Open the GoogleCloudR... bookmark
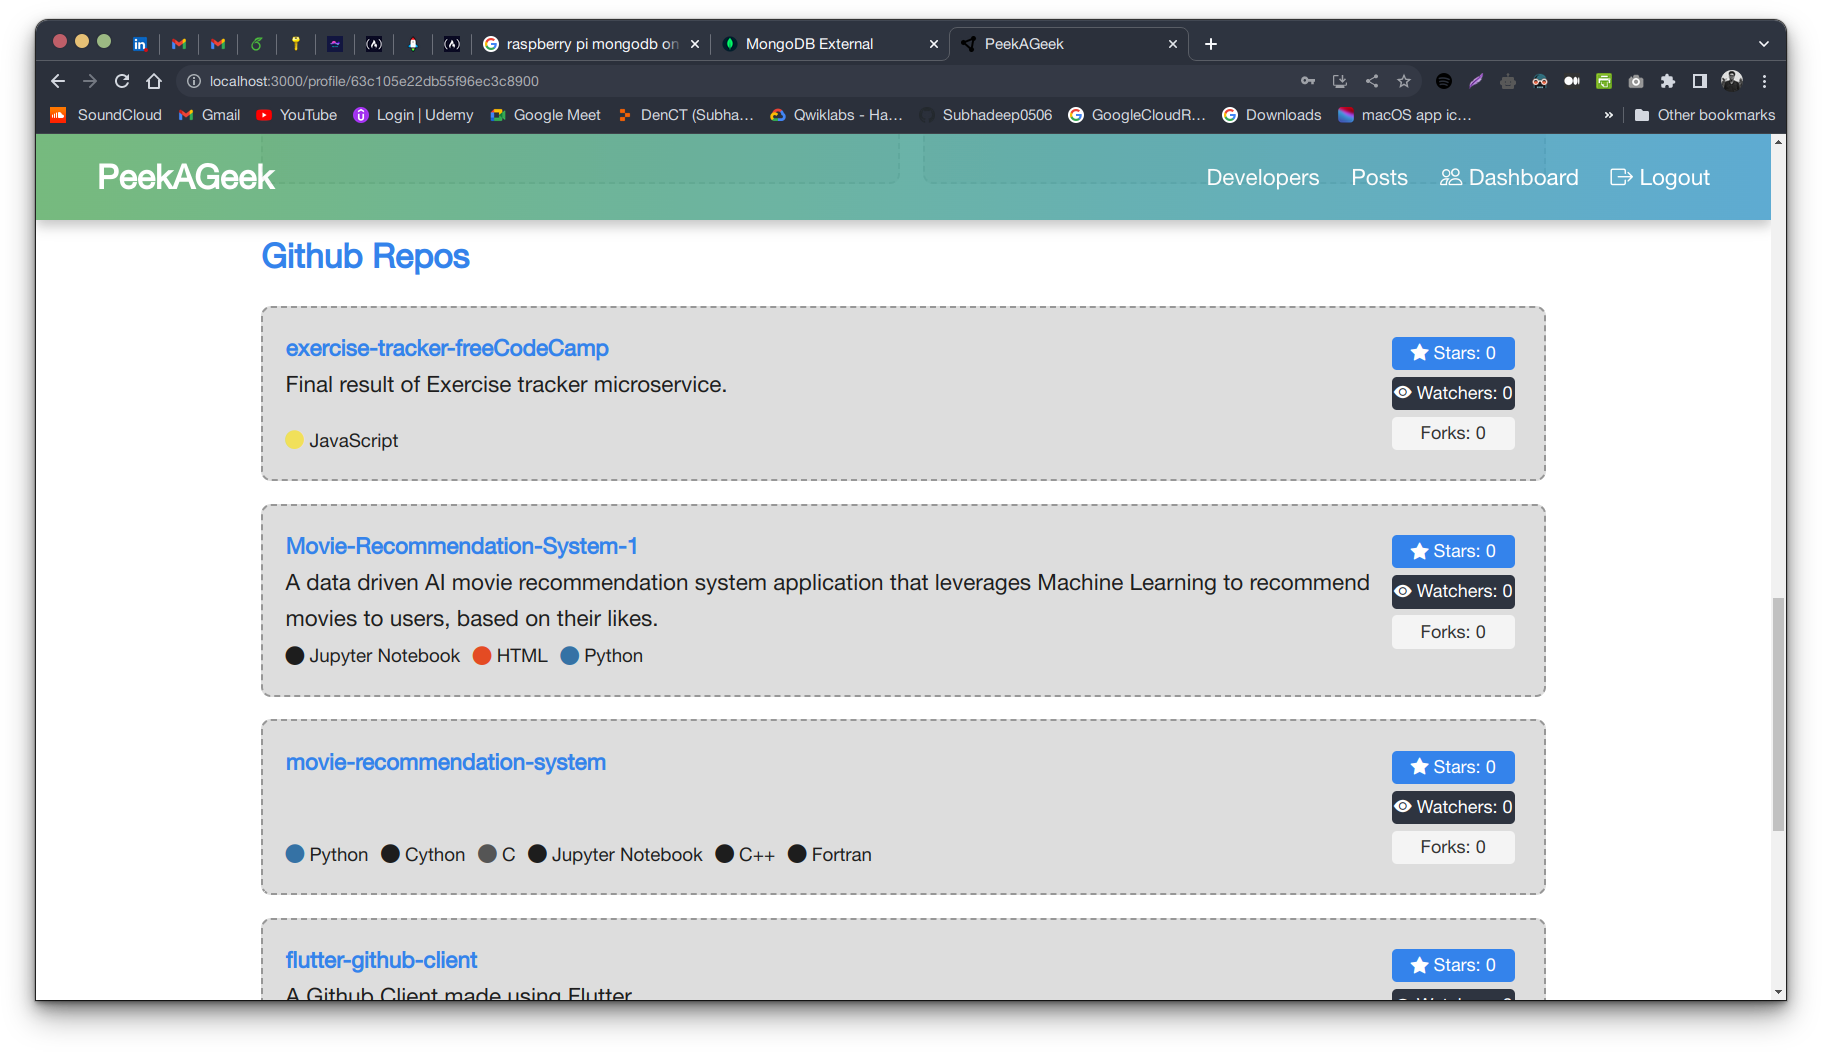This screenshot has width=1822, height=1052. click(1137, 115)
